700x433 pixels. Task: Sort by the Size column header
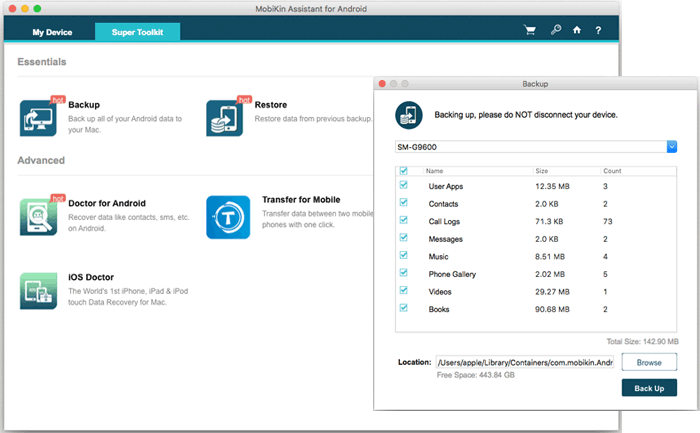[542, 171]
